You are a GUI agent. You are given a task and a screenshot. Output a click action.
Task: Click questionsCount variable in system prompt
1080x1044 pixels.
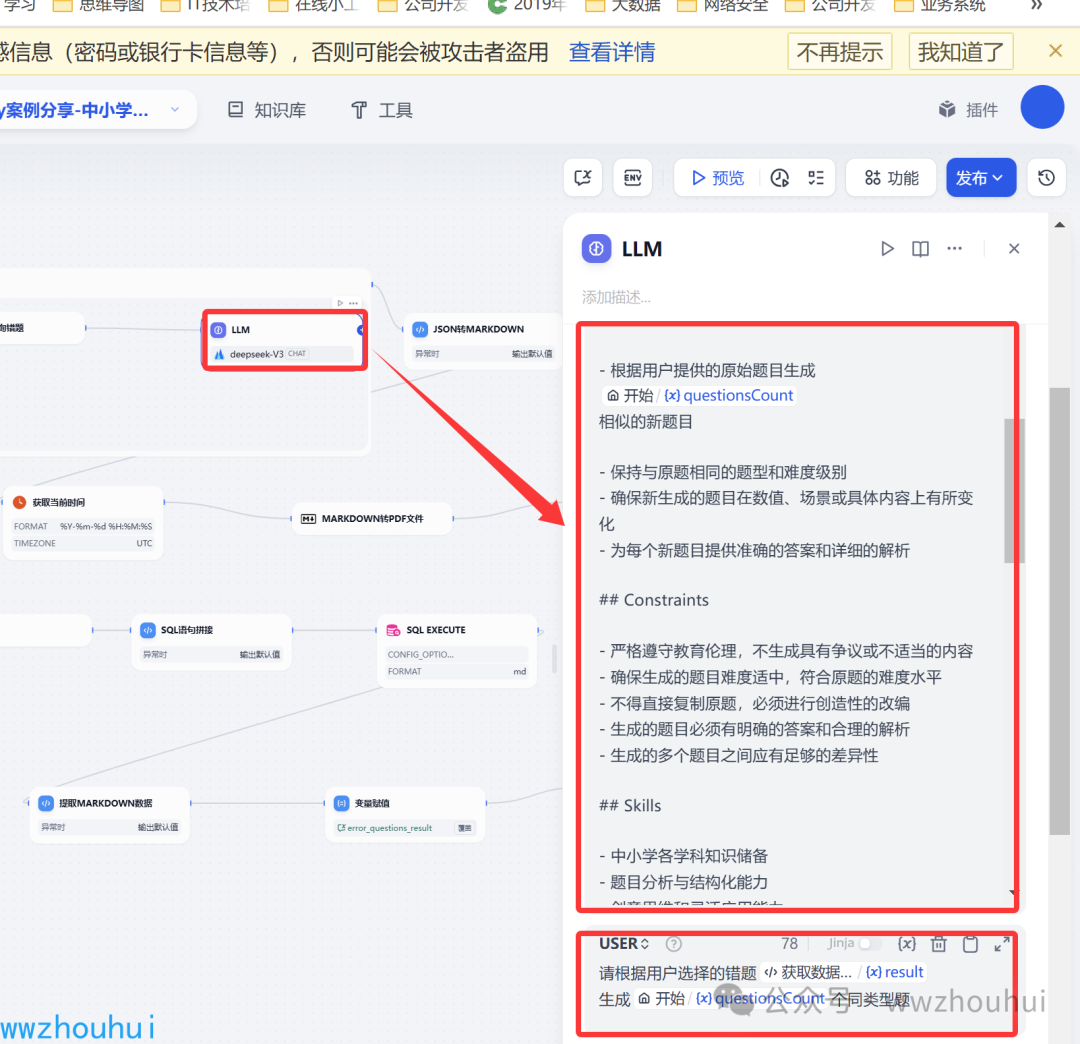pos(728,395)
